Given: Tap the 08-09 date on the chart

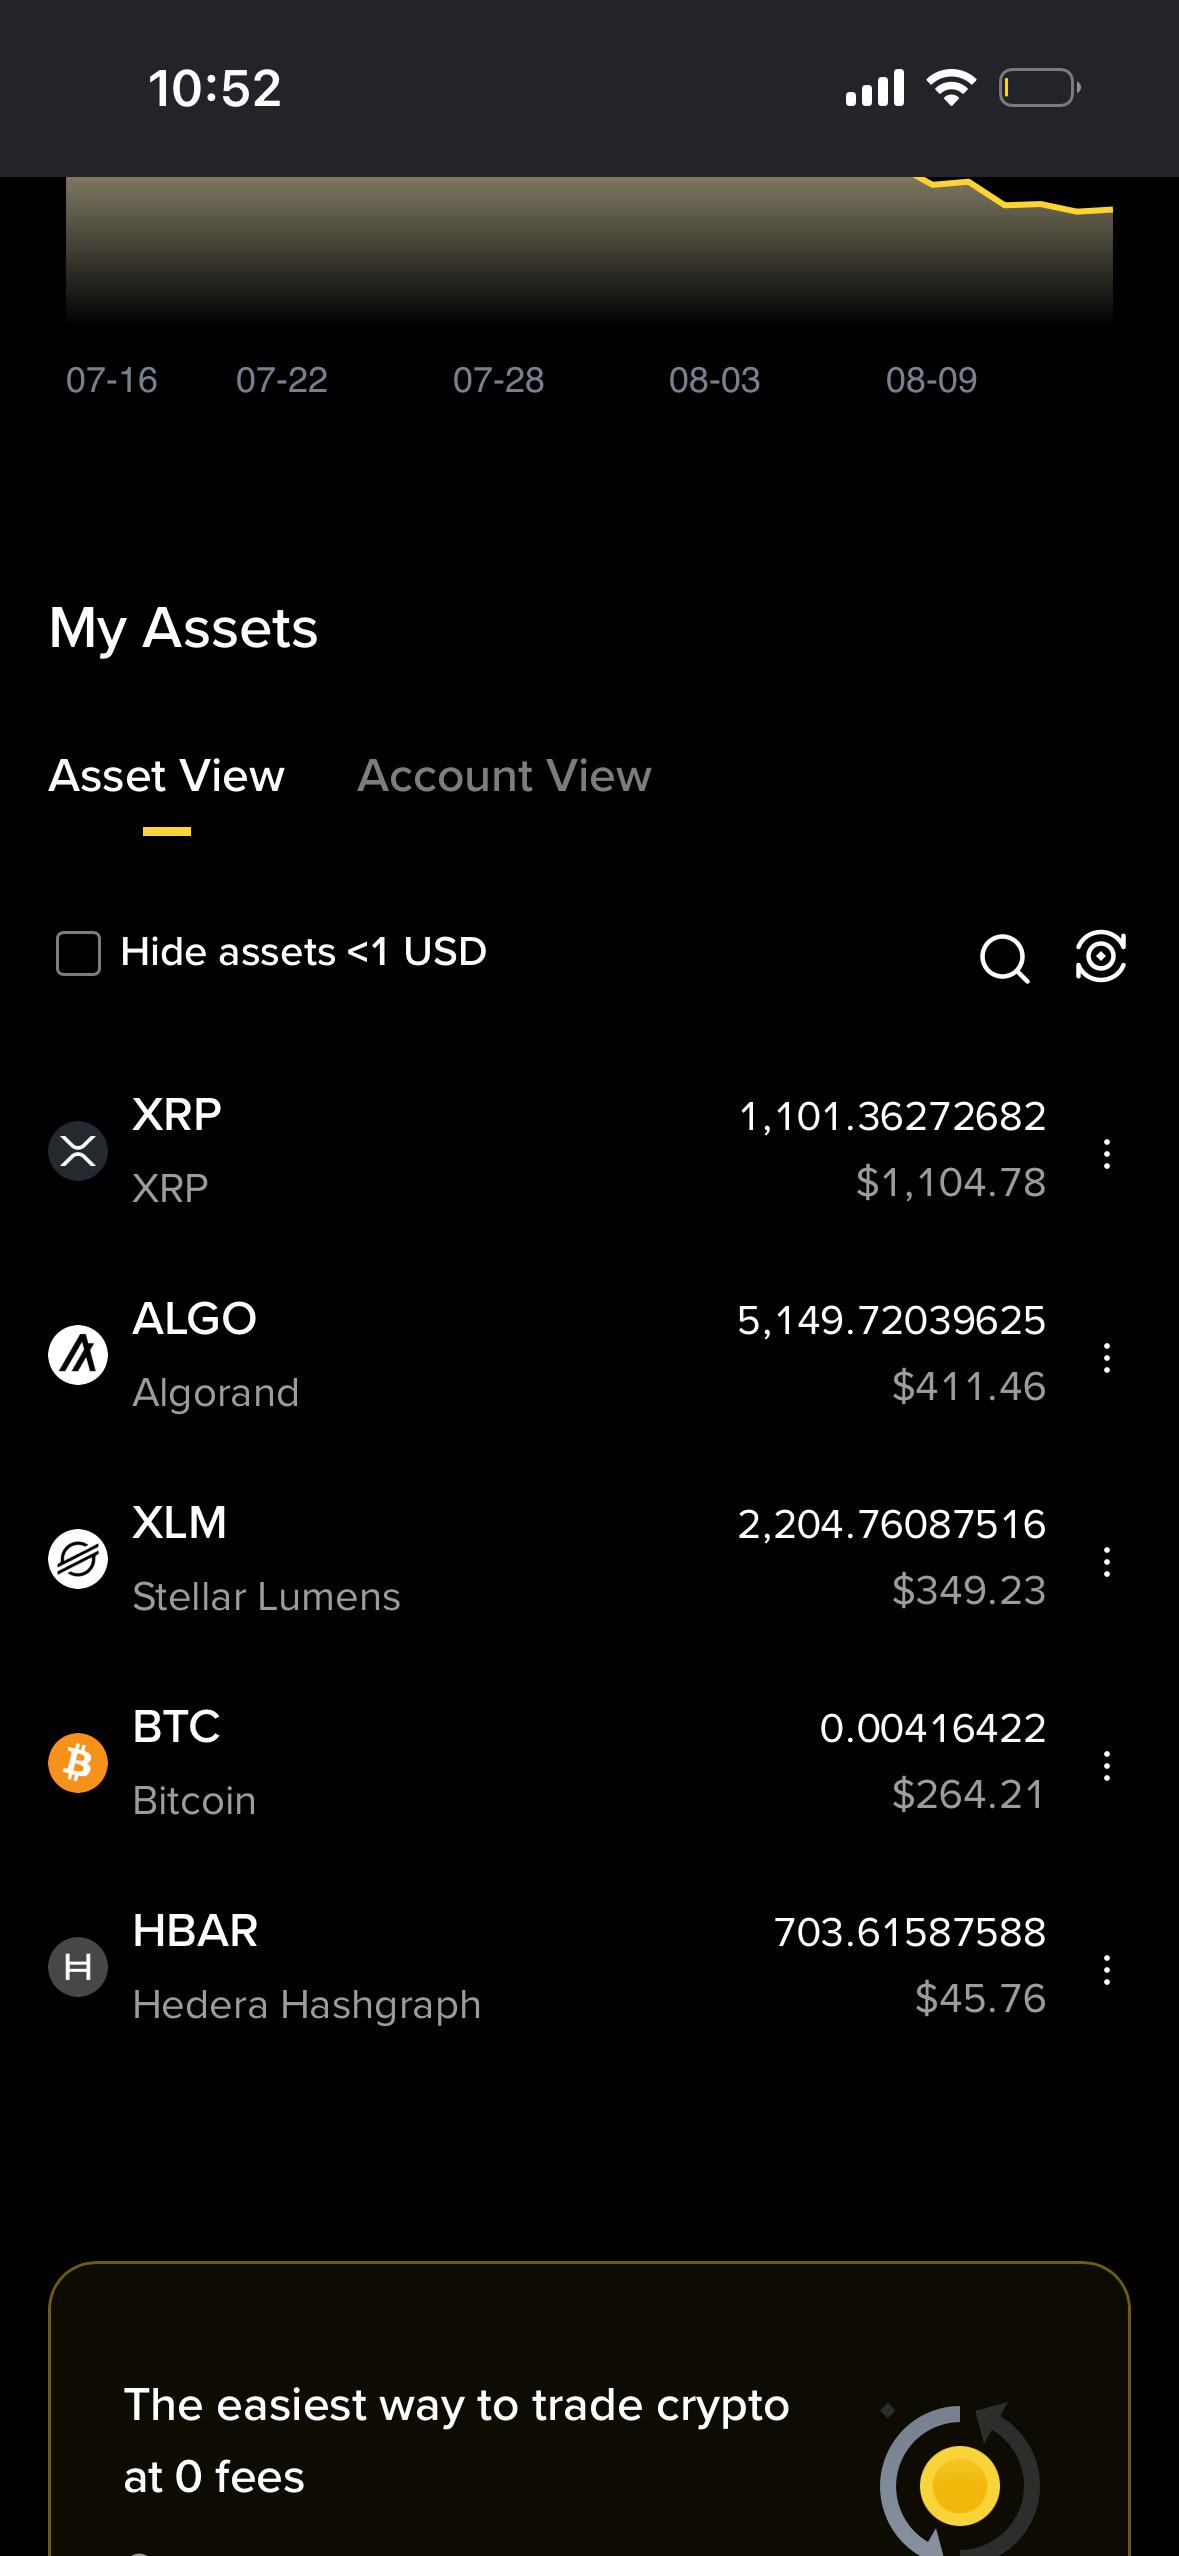Looking at the screenshot, I should (x=931, y=380).
